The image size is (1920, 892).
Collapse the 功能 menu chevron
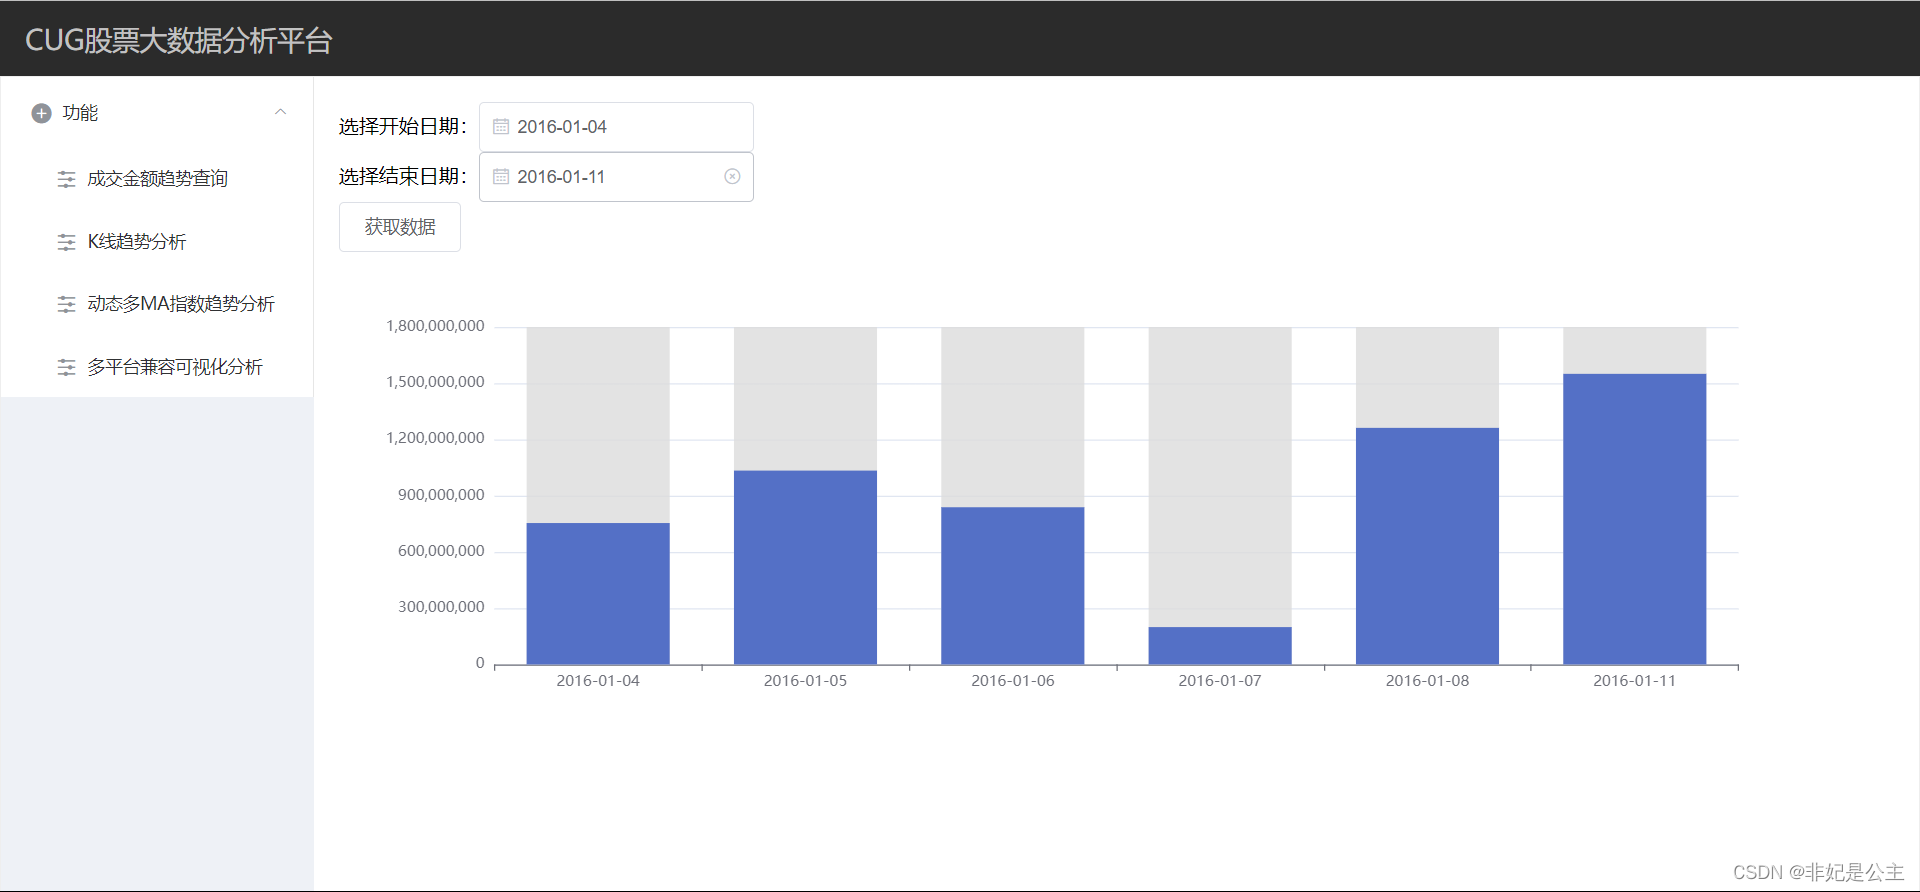(x=281, y=112)
